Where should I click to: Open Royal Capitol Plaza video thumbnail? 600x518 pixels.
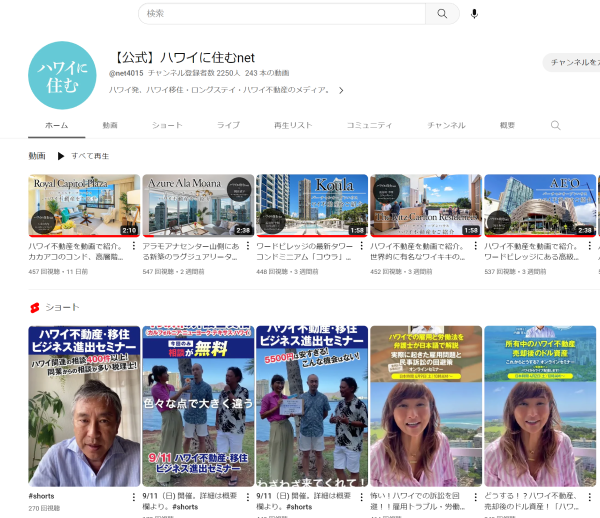point(84,205)
